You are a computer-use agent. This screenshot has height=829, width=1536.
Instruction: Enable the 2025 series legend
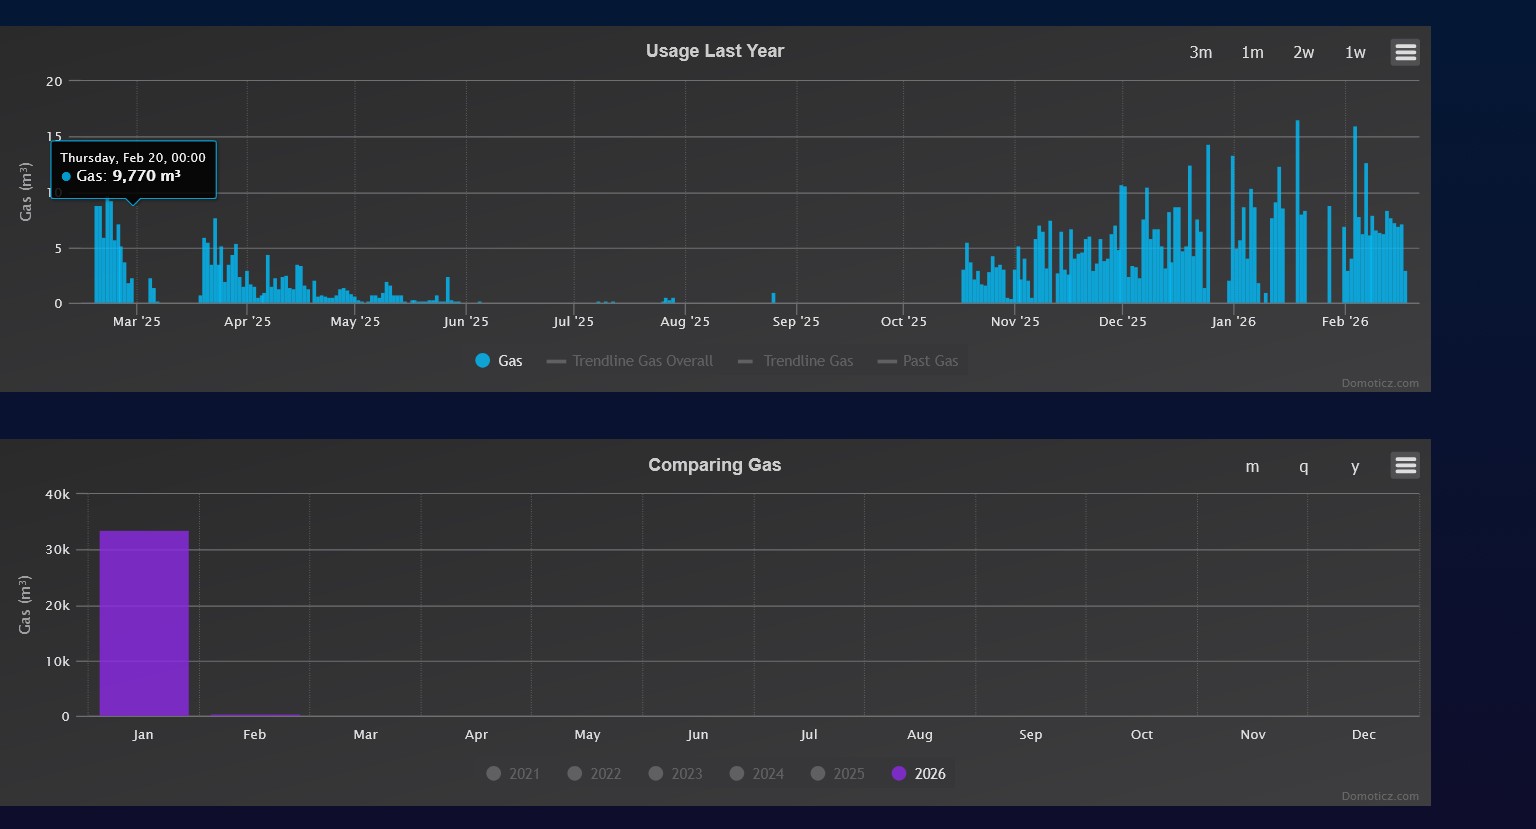point(837,774)
